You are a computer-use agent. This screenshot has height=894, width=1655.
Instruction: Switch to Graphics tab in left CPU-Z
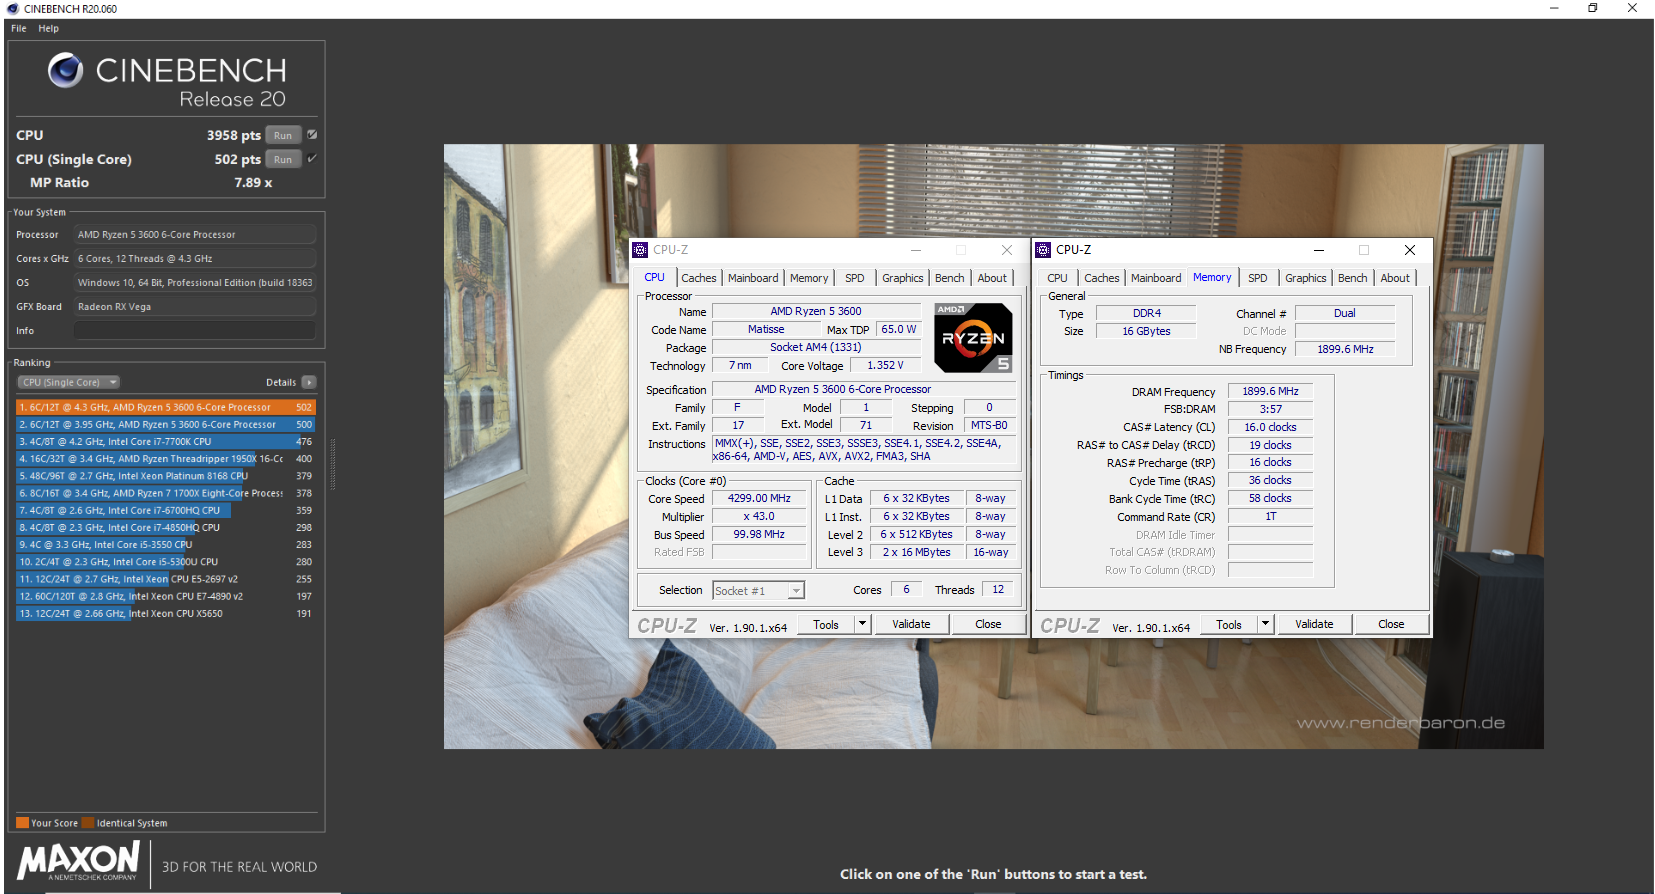pos(903,278)
